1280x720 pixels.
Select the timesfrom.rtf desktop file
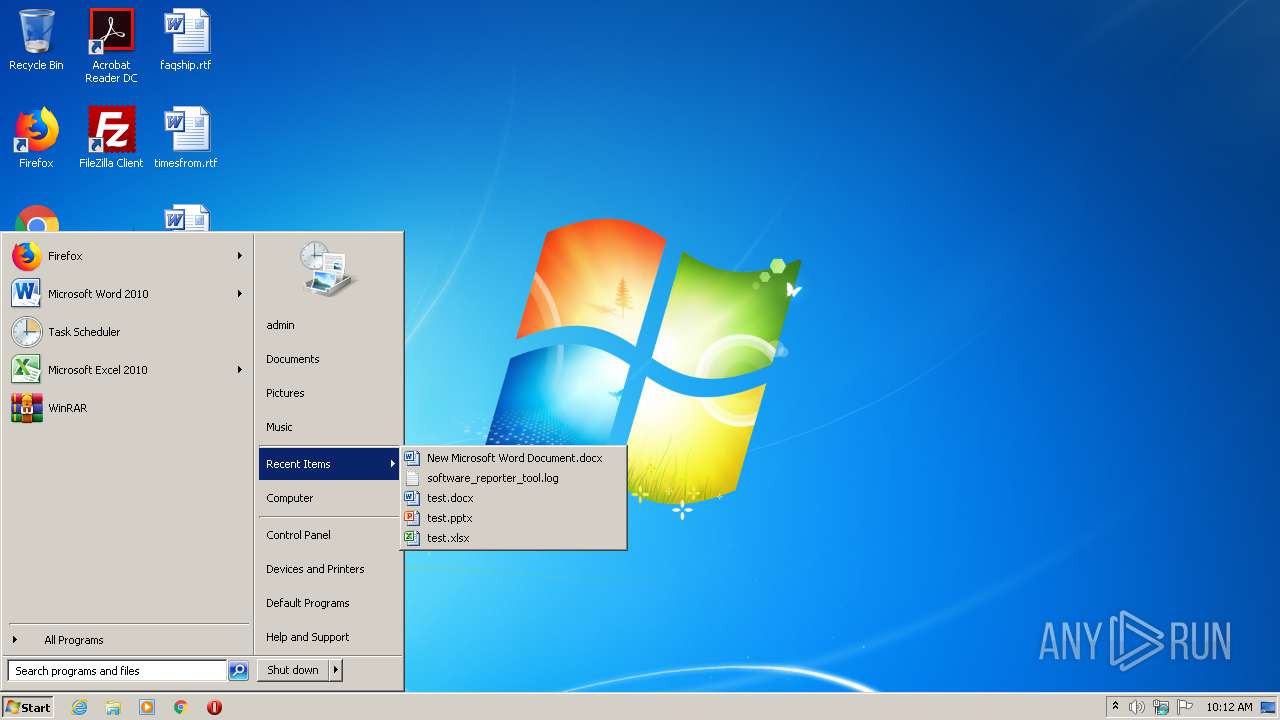tap(186, 138)
